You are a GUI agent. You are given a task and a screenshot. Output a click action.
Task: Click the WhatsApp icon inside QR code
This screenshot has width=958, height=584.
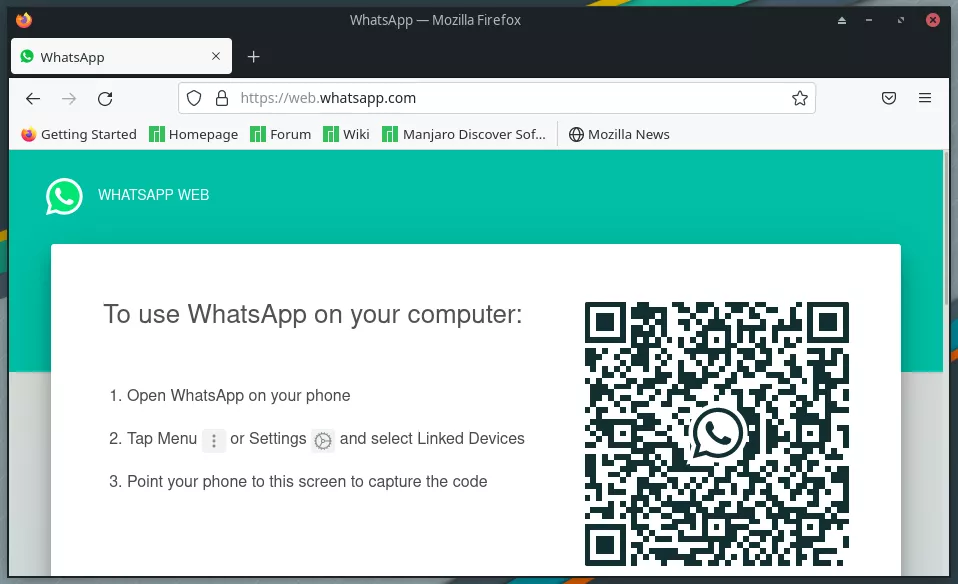click(717, 434)
